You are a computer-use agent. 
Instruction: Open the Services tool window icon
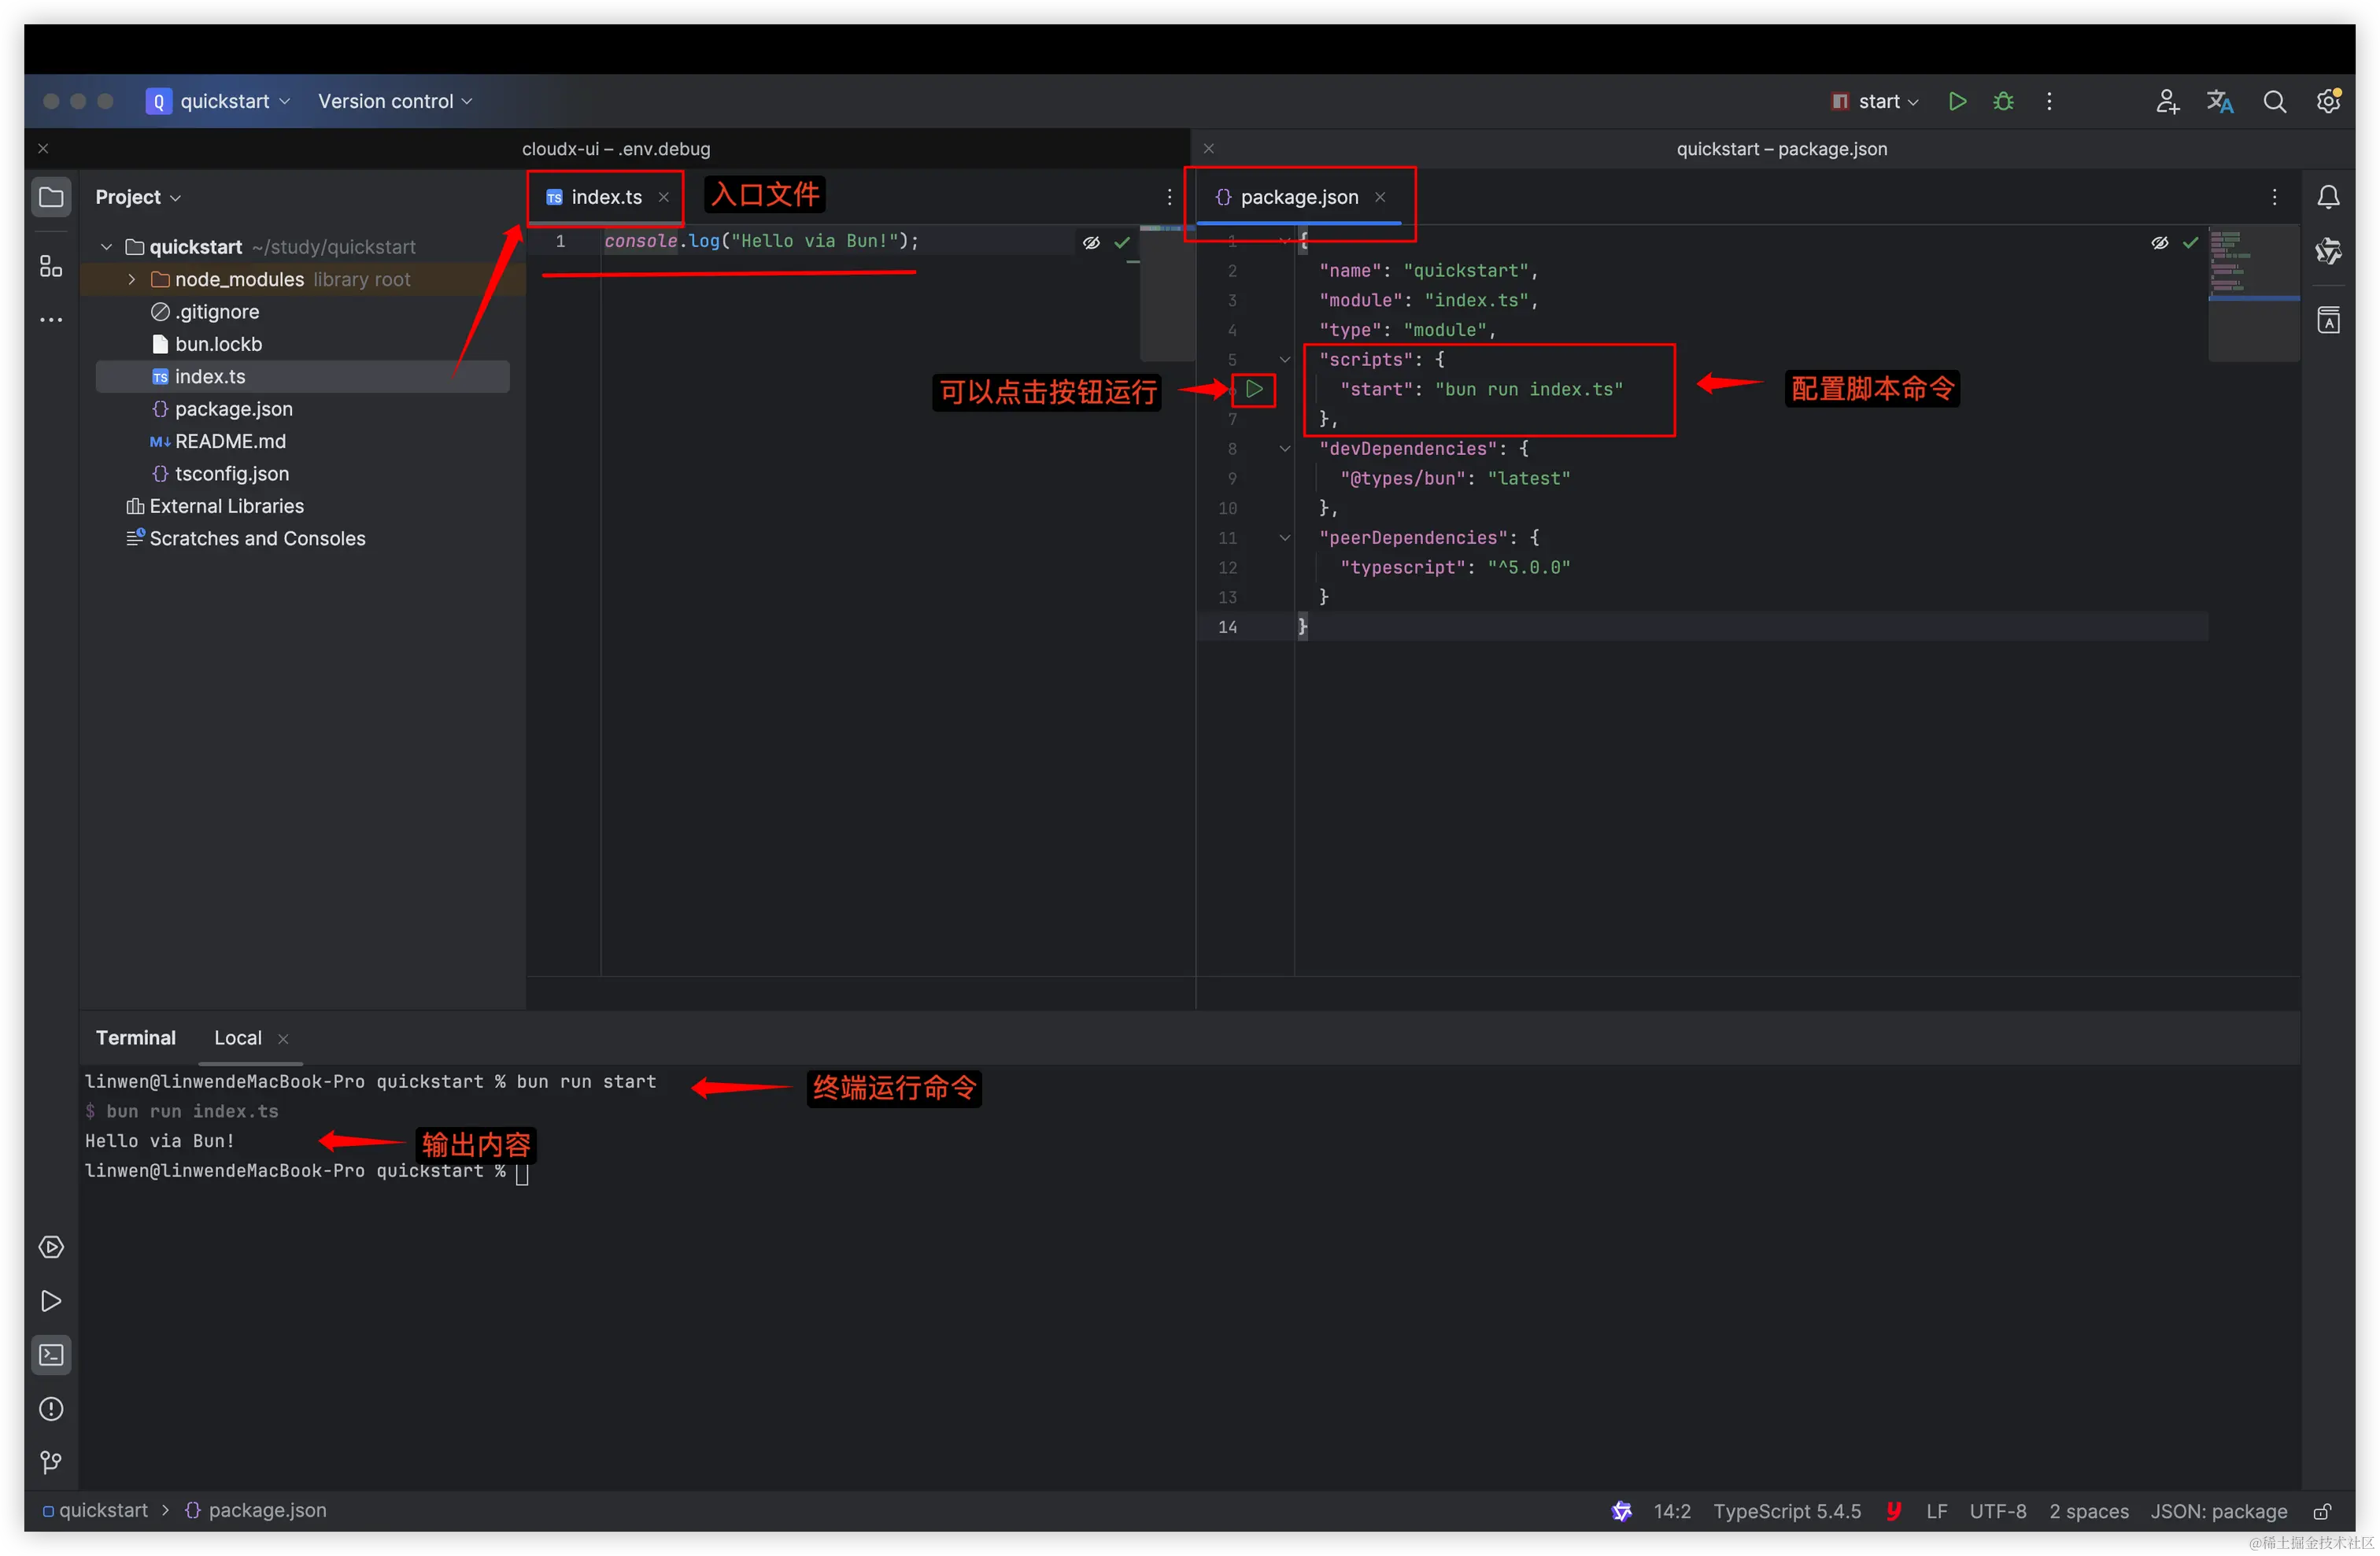[51, 1247]
